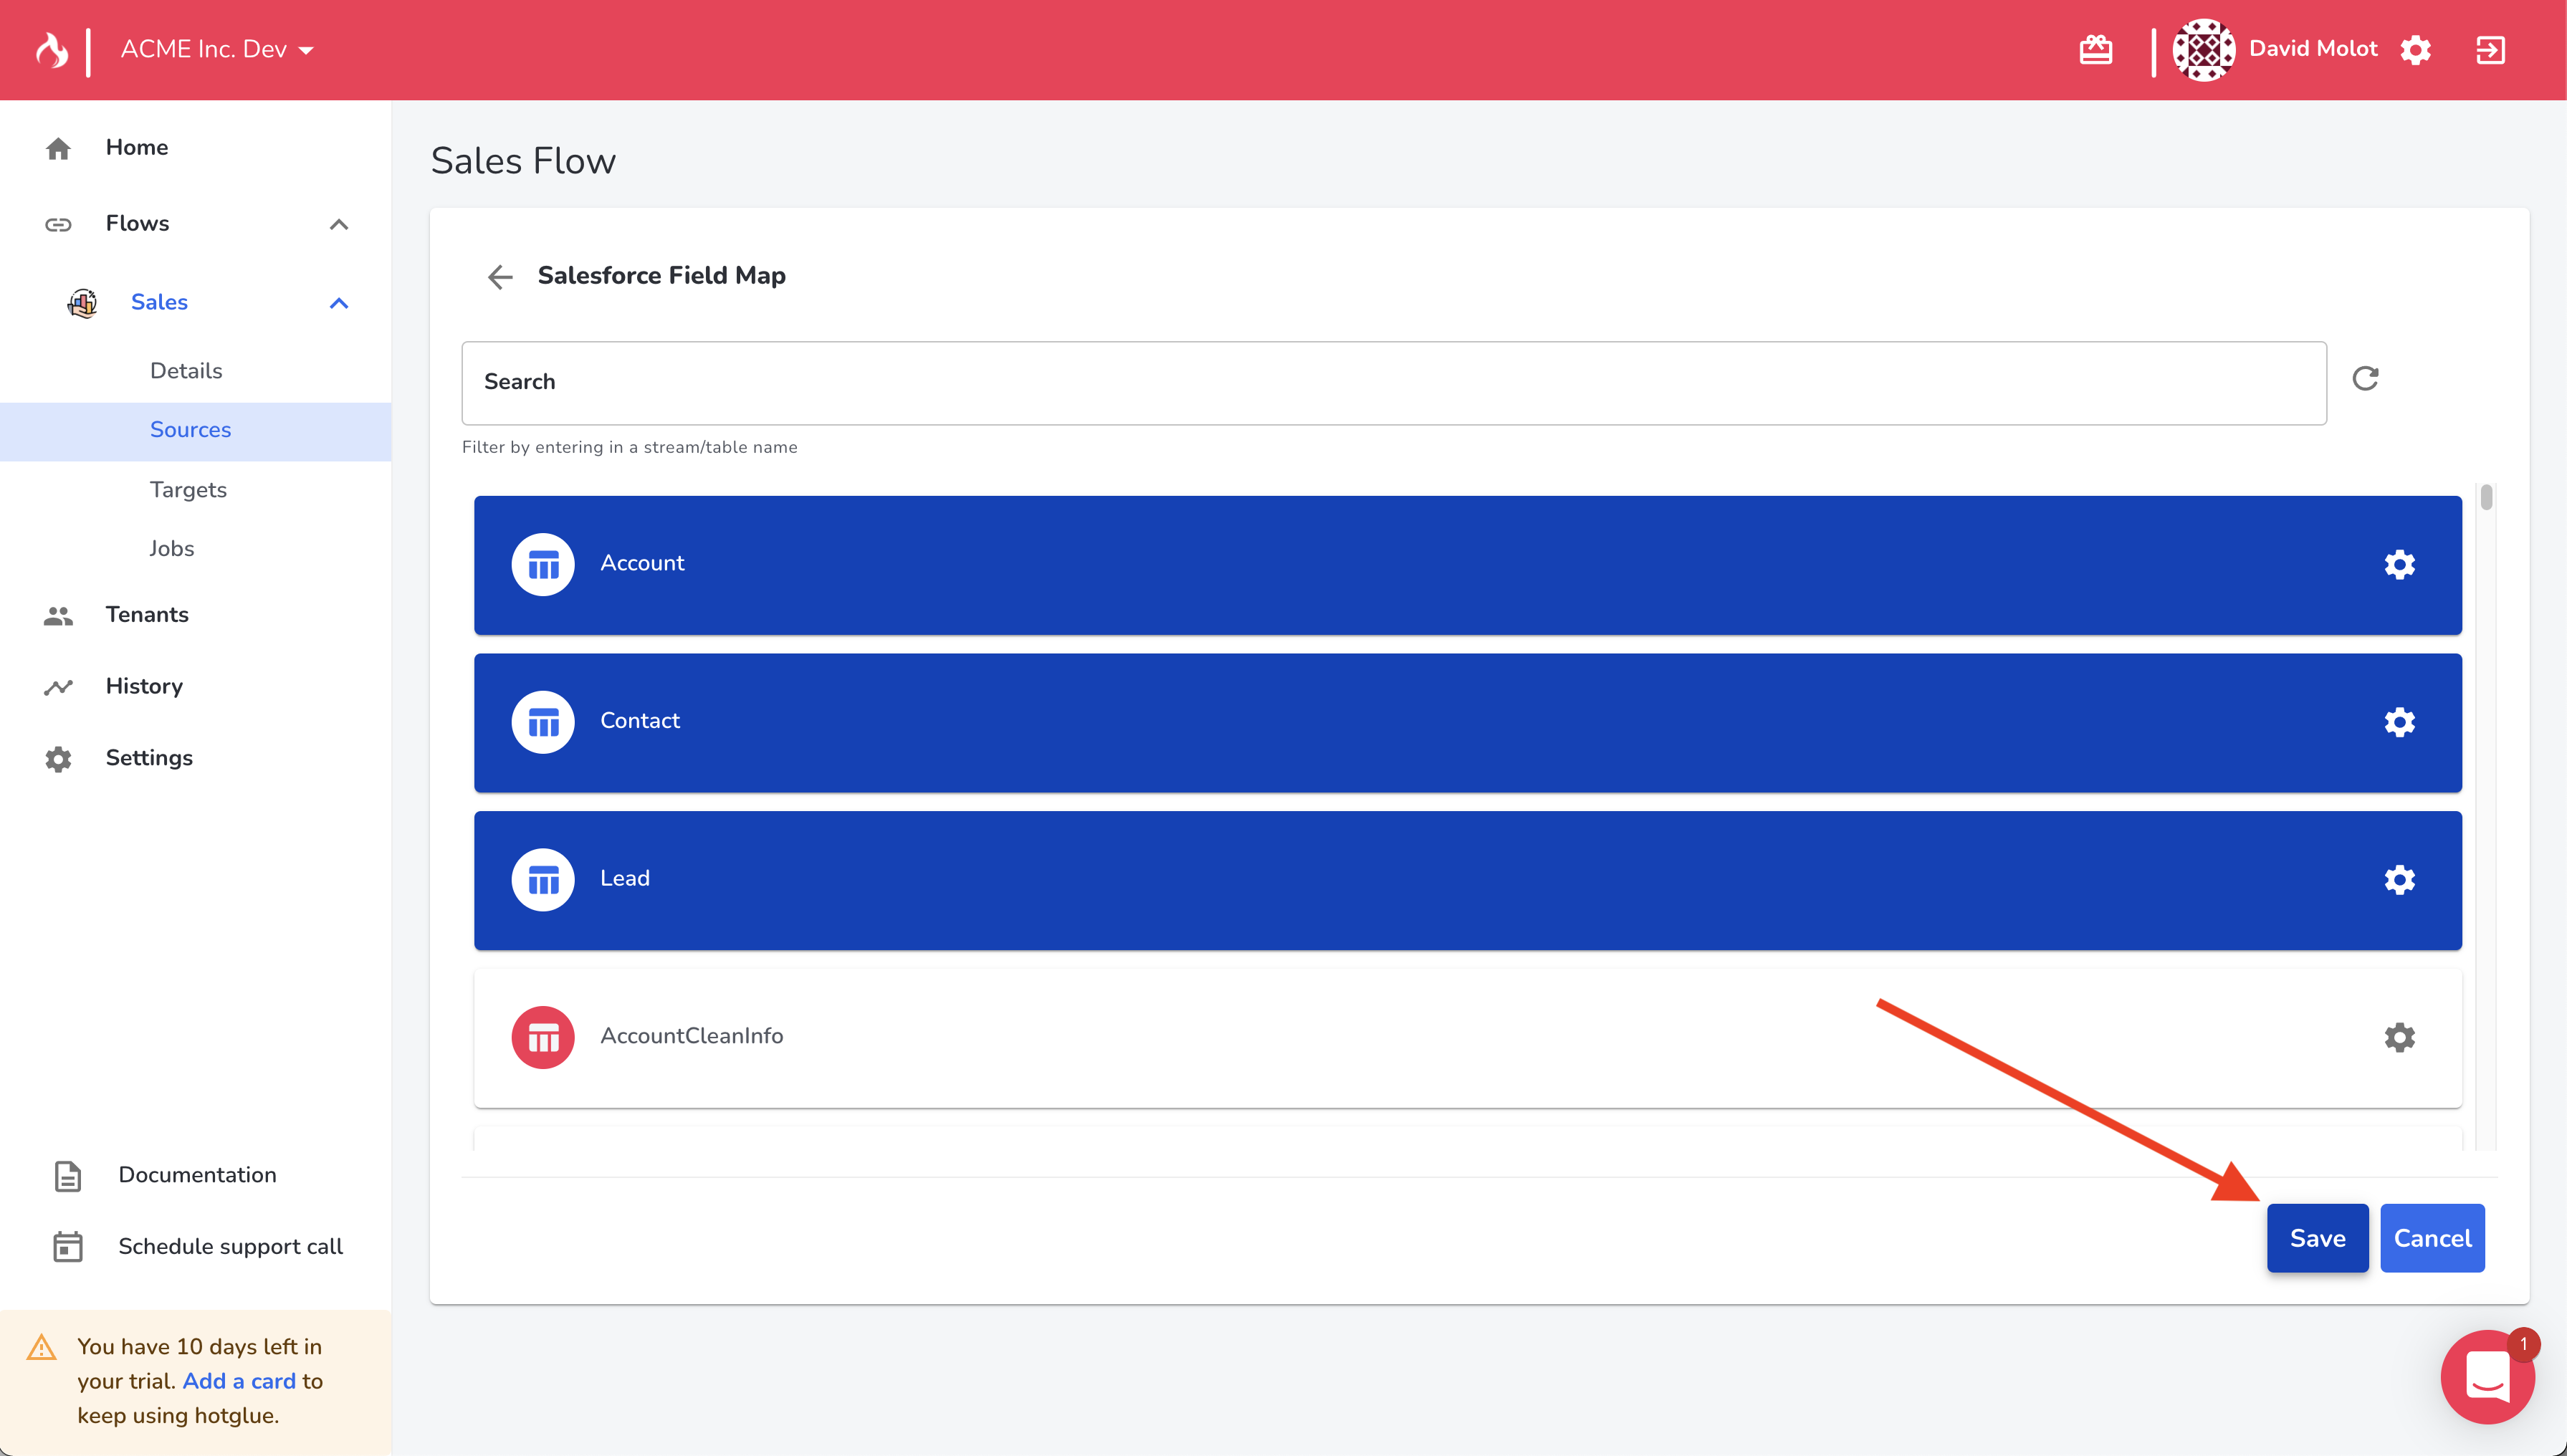Open the gift box icon in header
This screenshot has width=2567, height=1456.
click(x=2096, y=49)
